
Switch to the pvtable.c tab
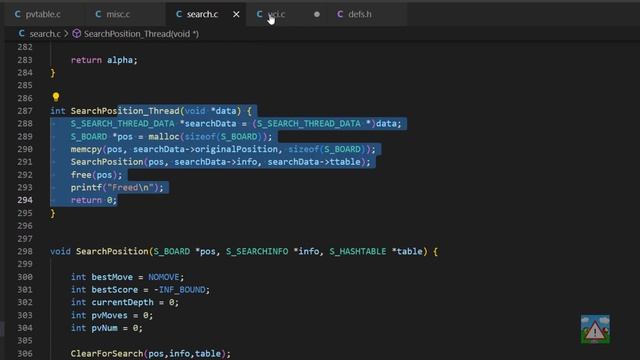pos(43,14)
